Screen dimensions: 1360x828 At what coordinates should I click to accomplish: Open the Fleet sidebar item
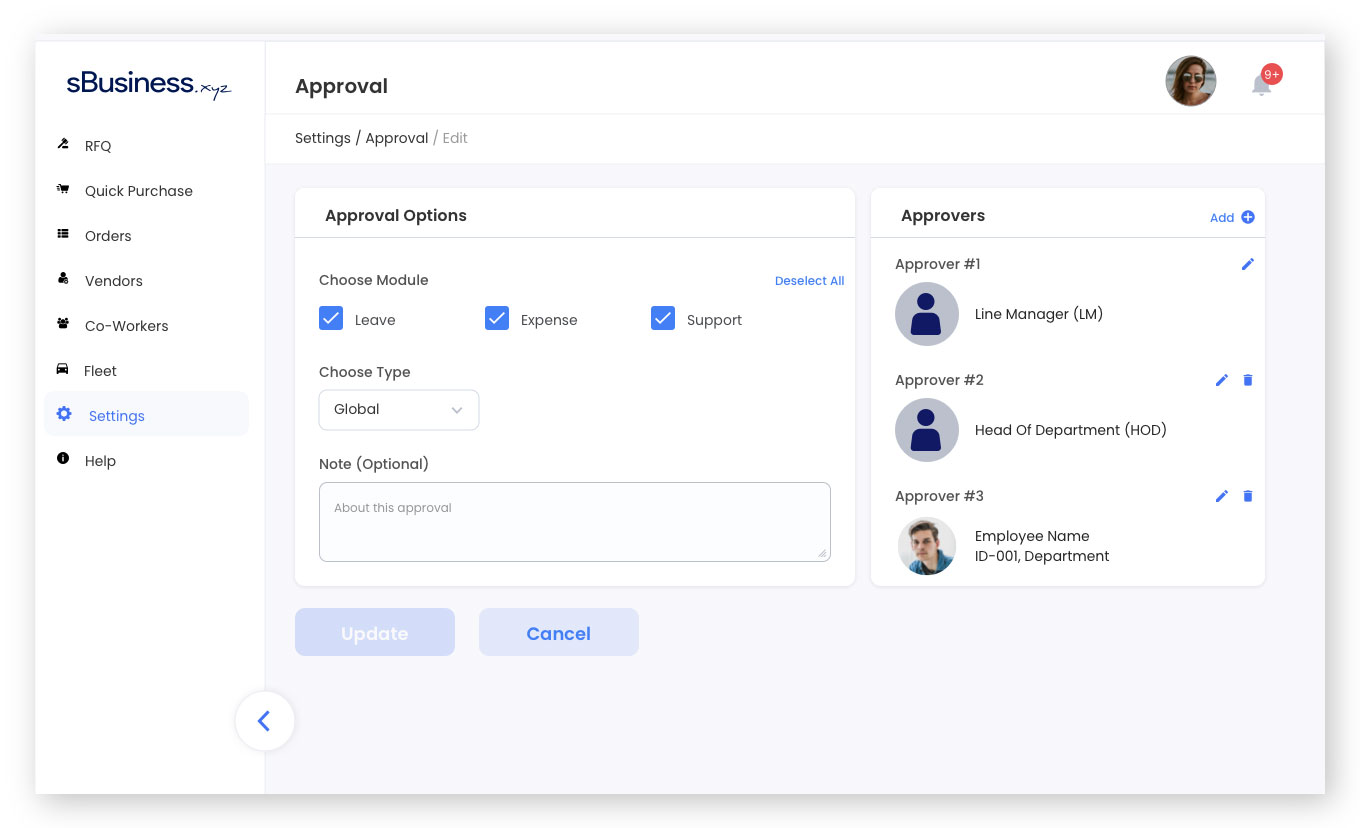[x=100, y=371]
